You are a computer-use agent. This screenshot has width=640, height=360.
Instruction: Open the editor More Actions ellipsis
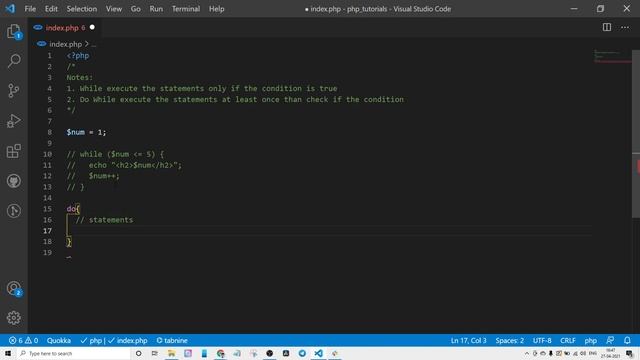[x=625, y=27]
